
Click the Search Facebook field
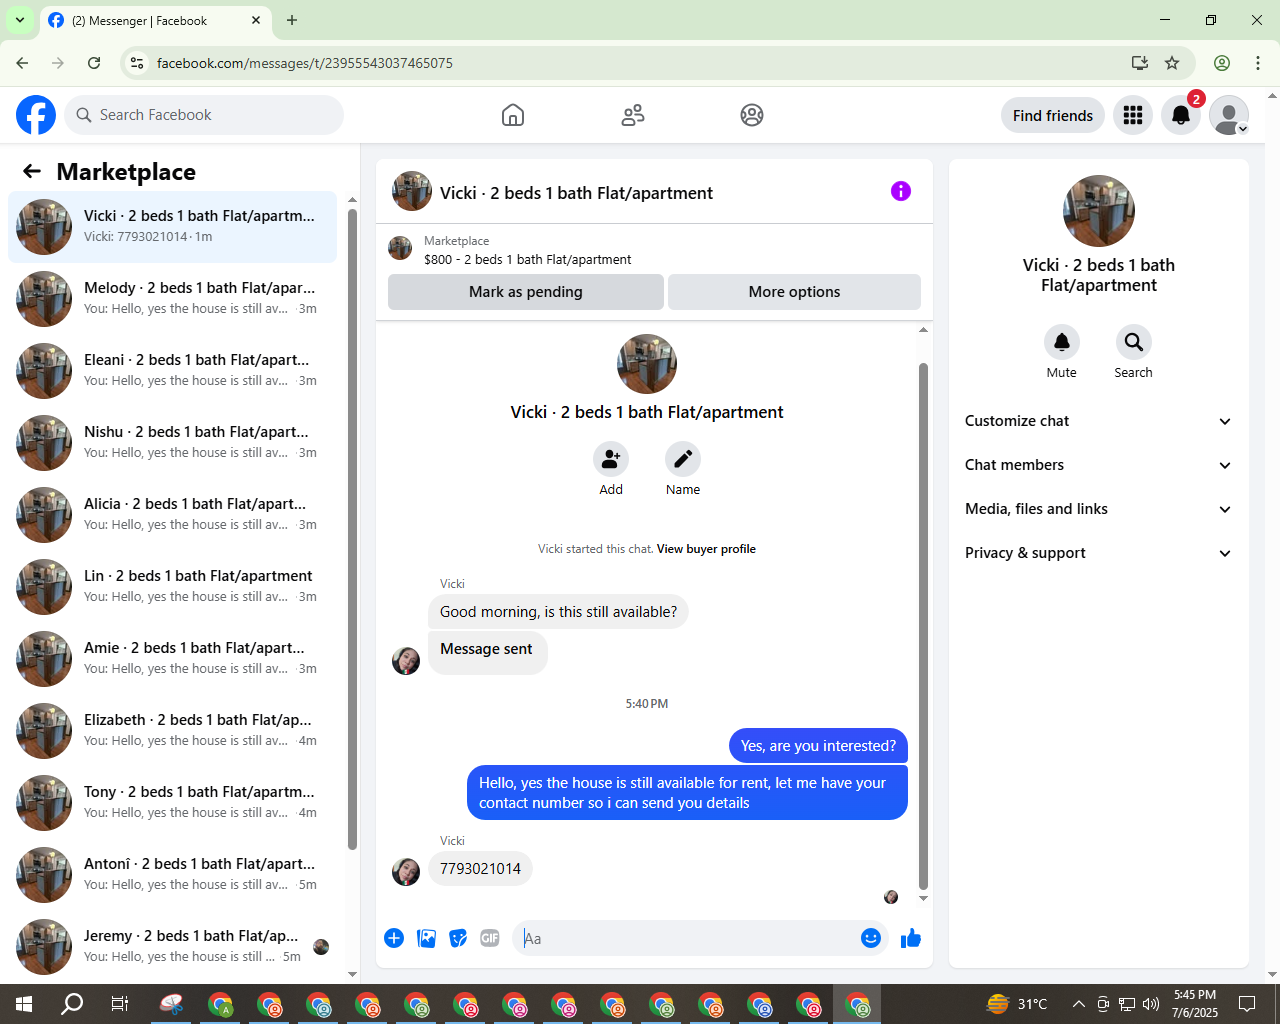(x=204, y=115)
